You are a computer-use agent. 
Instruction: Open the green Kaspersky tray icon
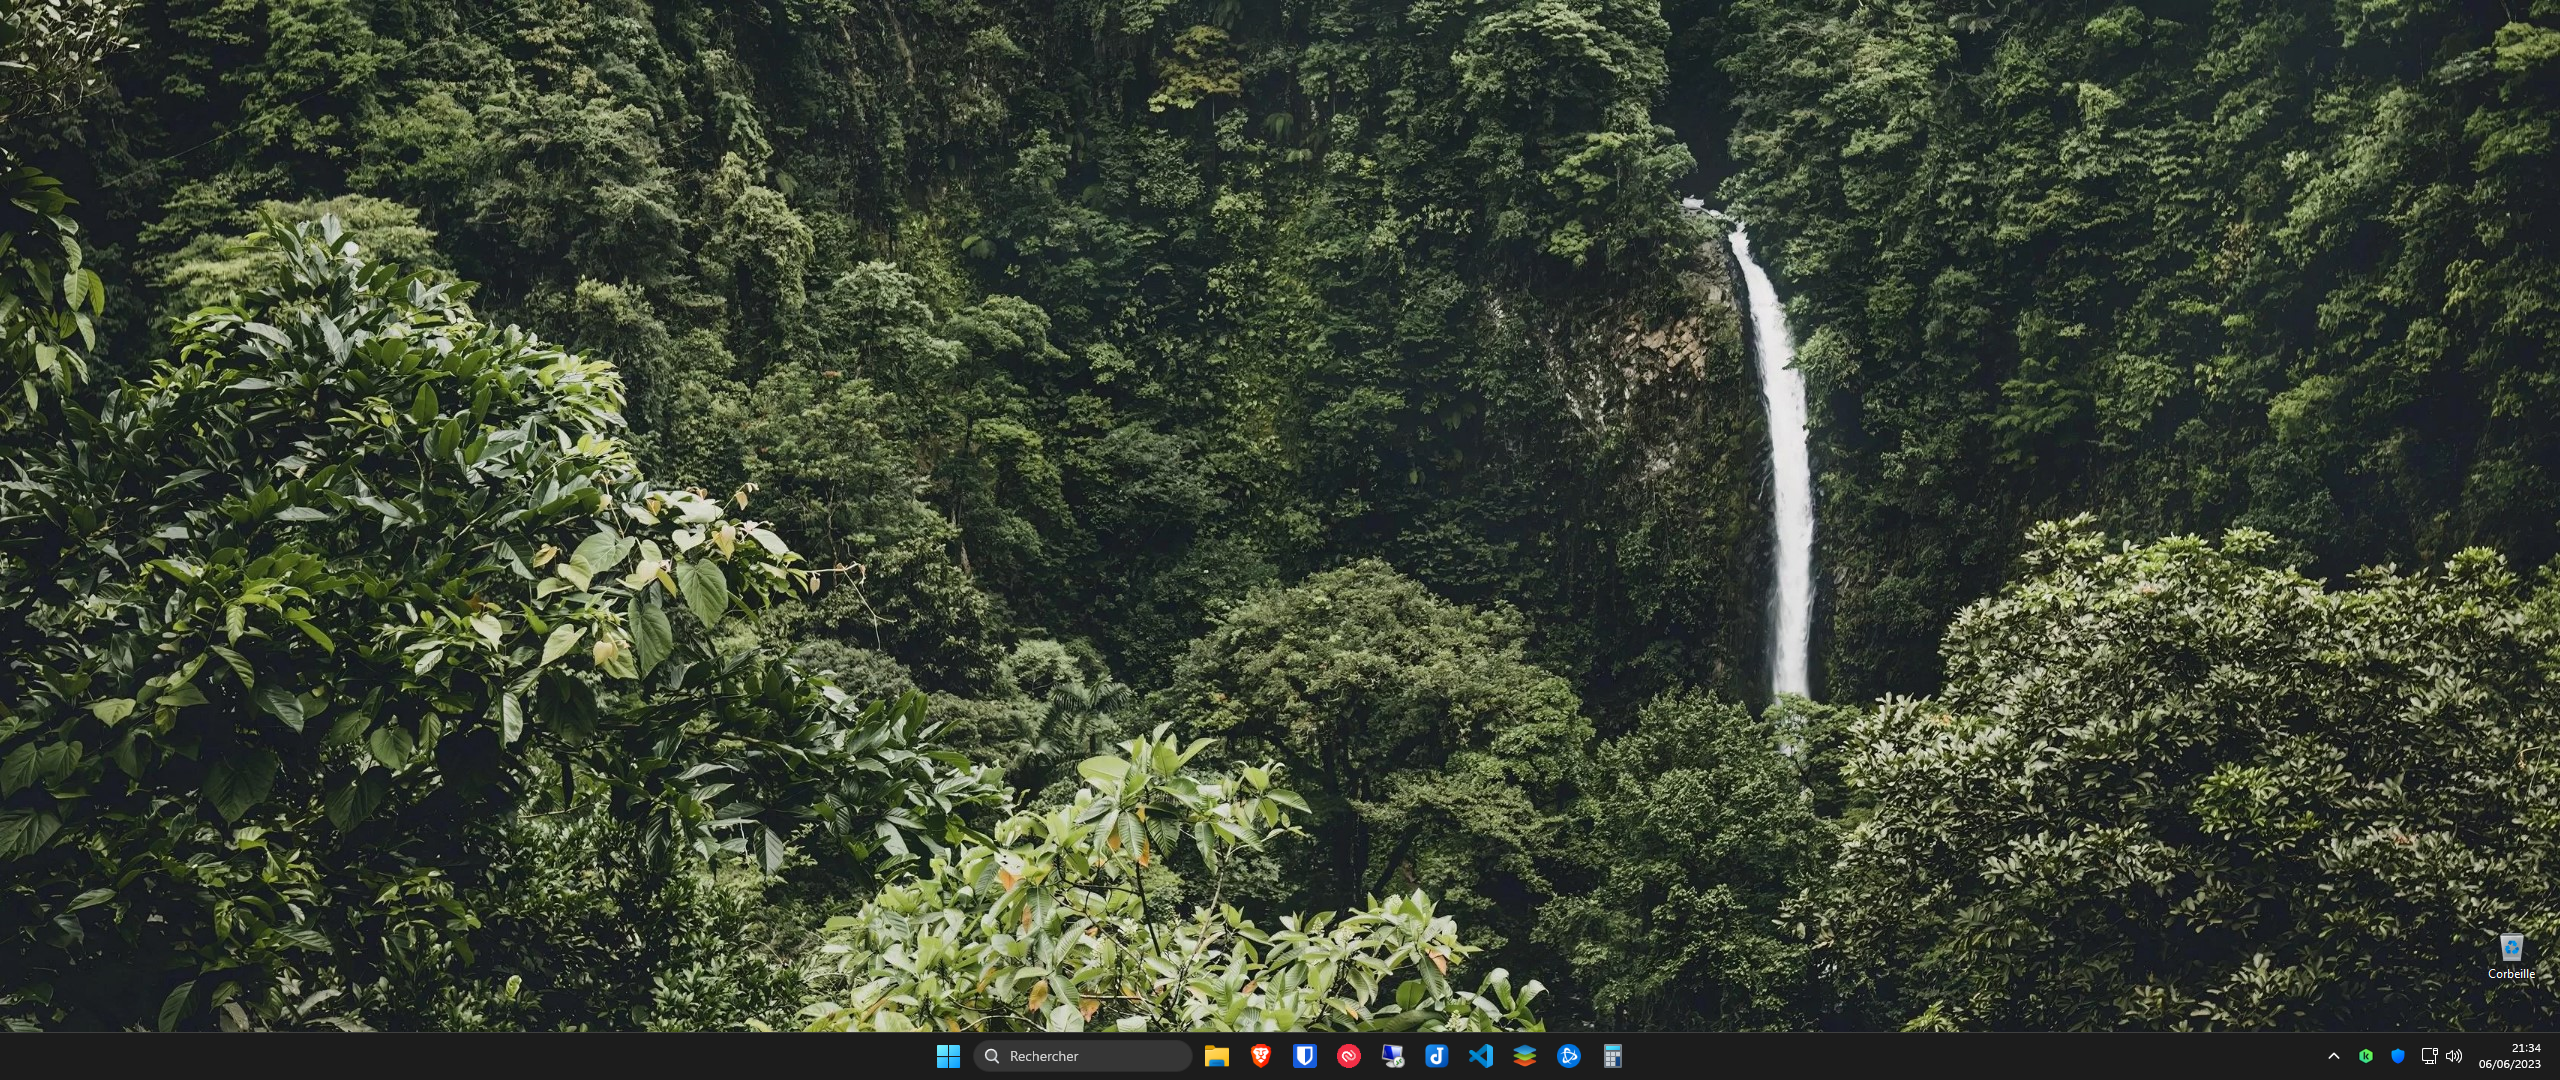coord(2366,1056)
